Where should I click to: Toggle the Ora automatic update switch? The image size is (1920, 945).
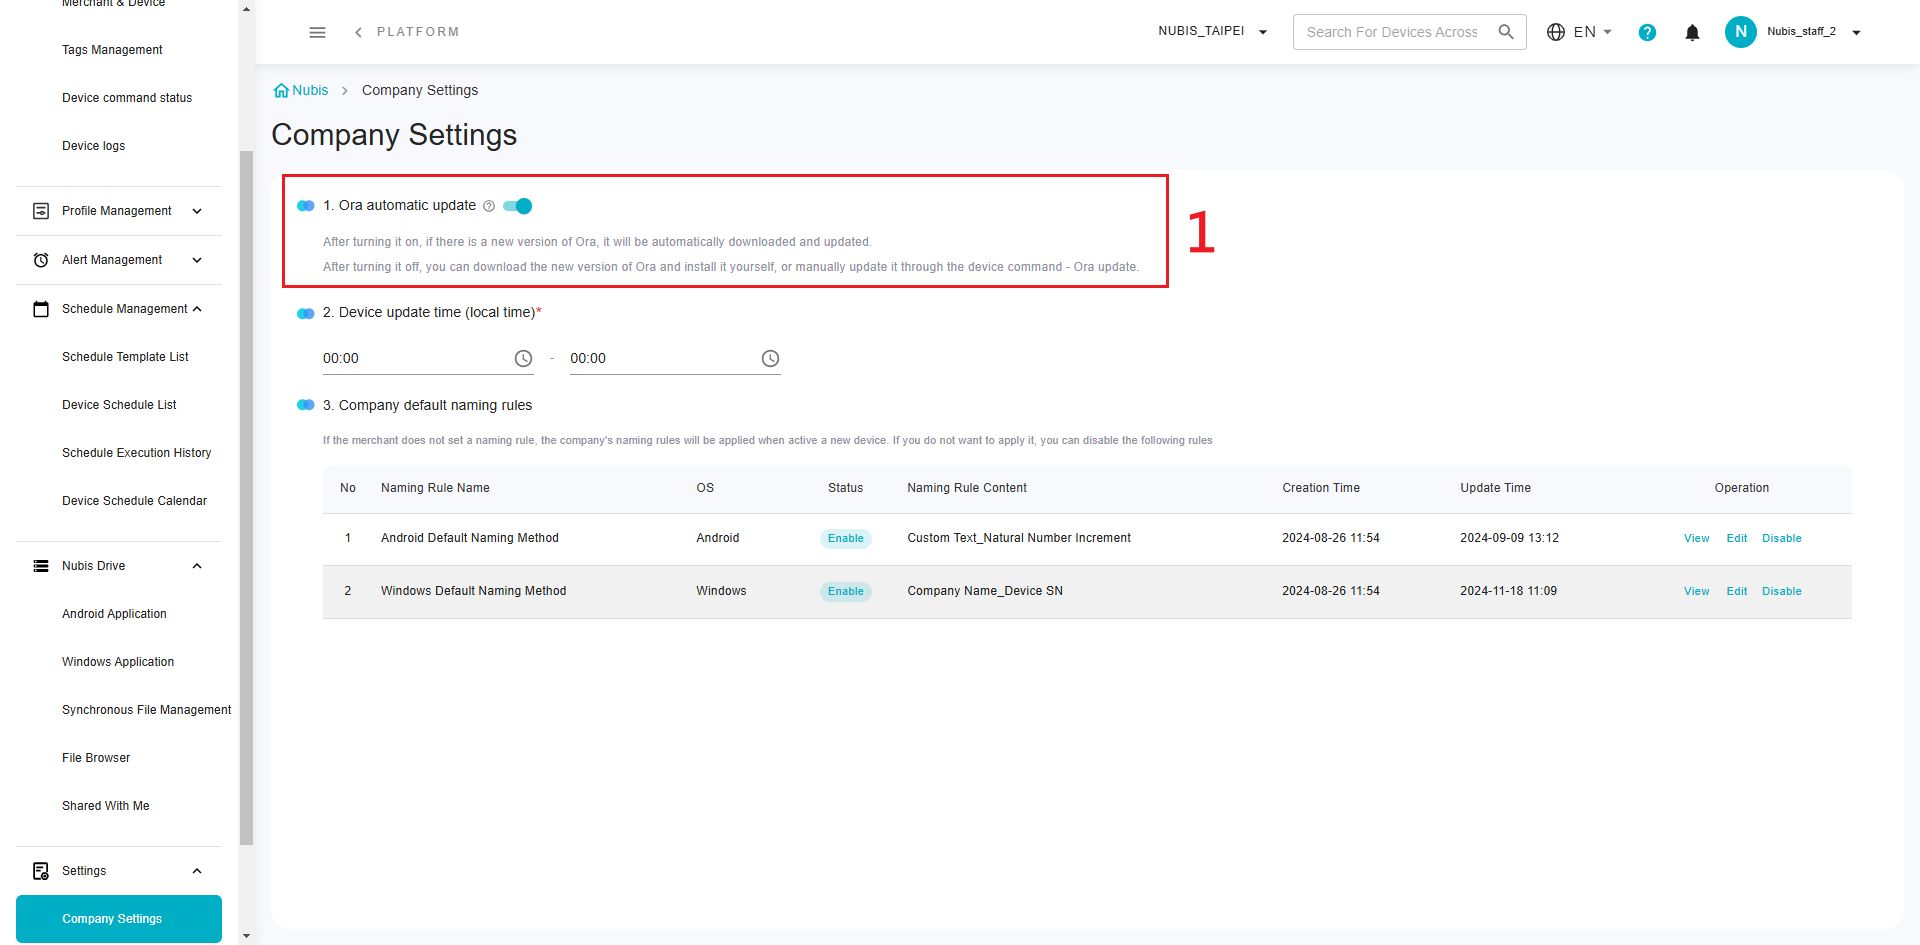517,206
